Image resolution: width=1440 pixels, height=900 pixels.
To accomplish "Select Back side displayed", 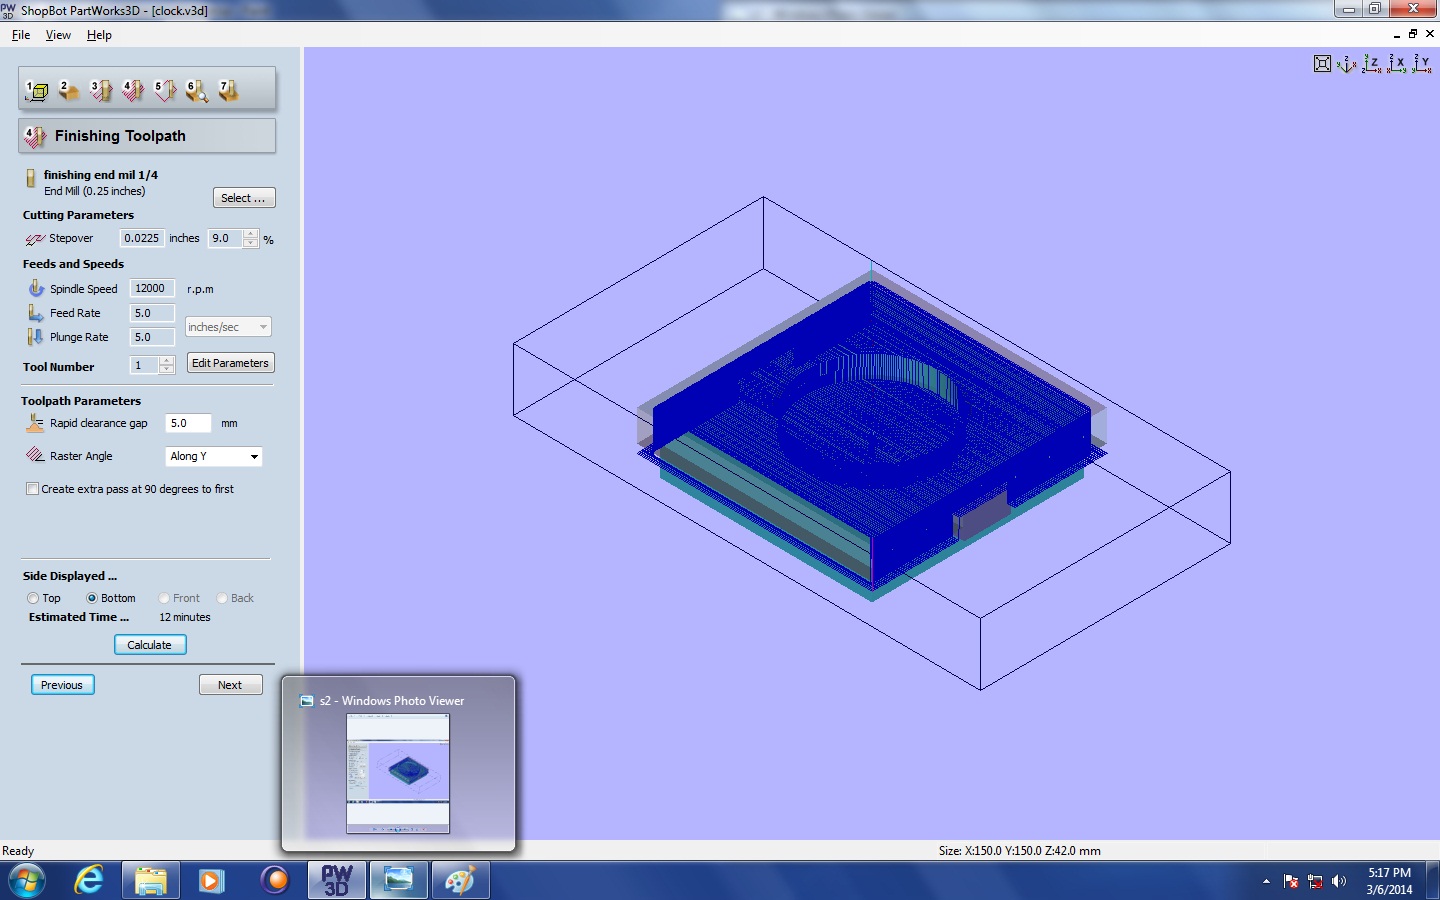I will pyautogui.click(x=222, y=598).
